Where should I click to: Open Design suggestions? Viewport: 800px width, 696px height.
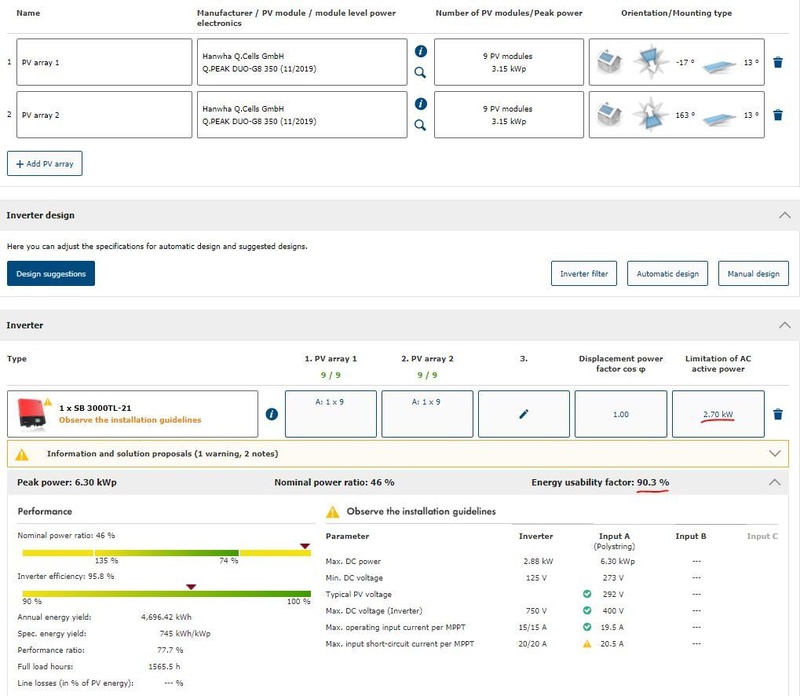coord(51,273)
